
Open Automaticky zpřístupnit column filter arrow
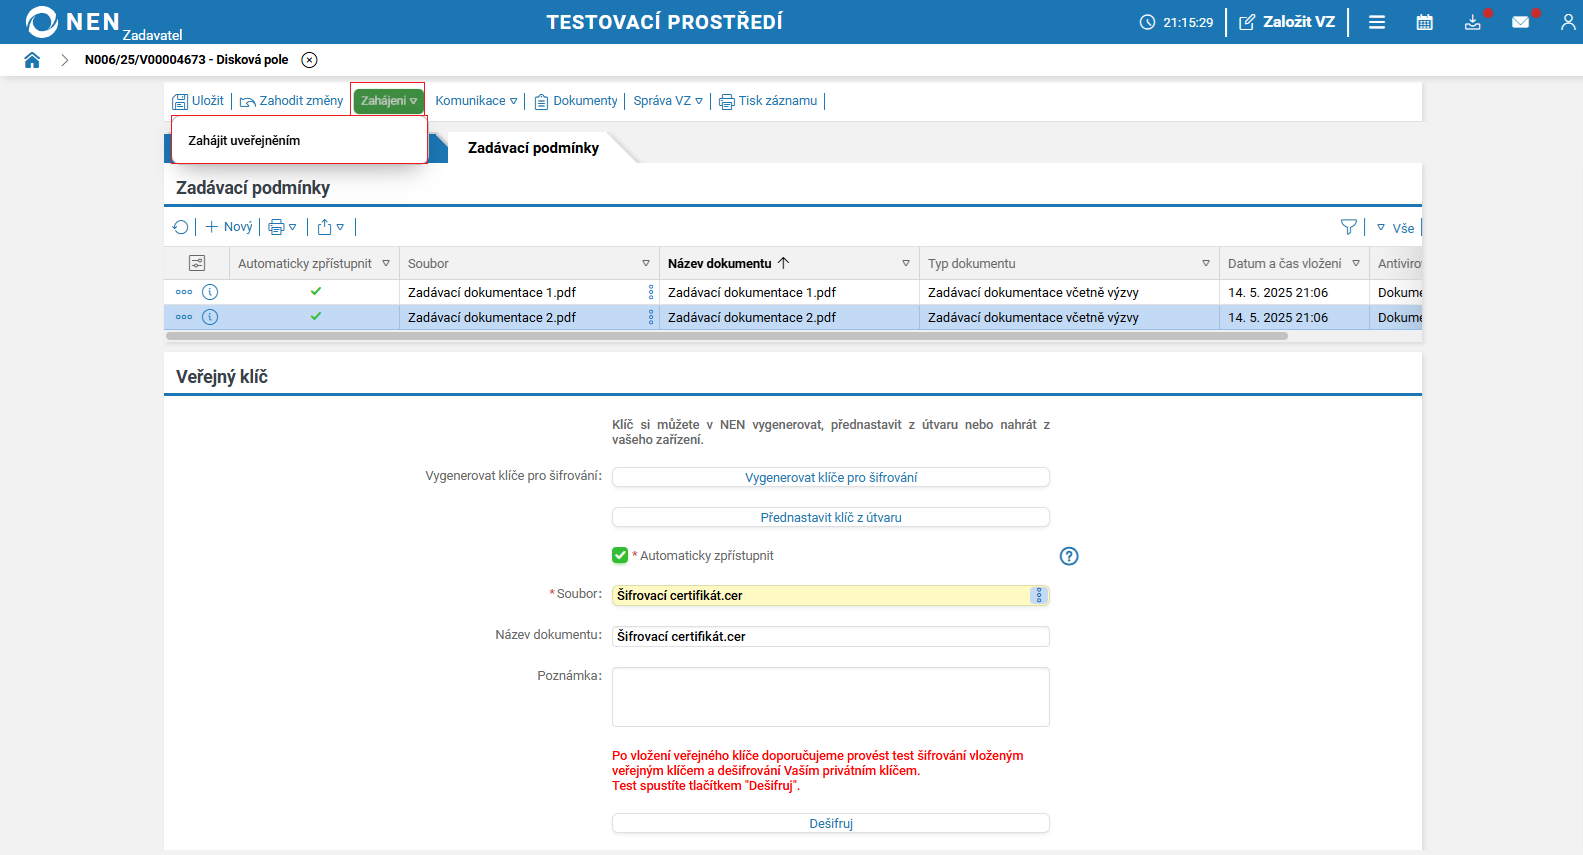(x=386, y=263)
